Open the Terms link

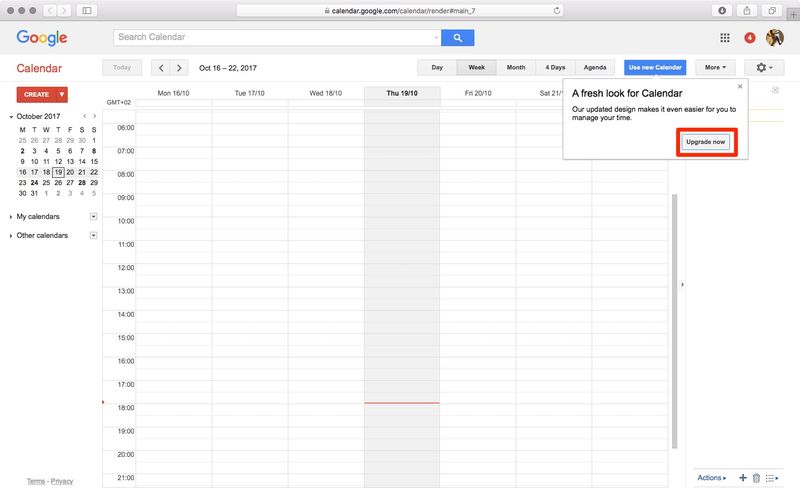[36, 481]
